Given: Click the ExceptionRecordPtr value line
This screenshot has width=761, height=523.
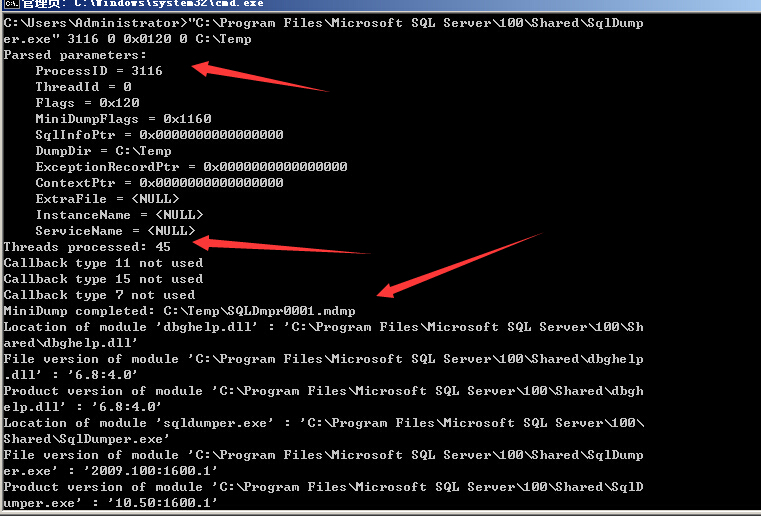Looking at the screenshot, I should pos(191,167).
